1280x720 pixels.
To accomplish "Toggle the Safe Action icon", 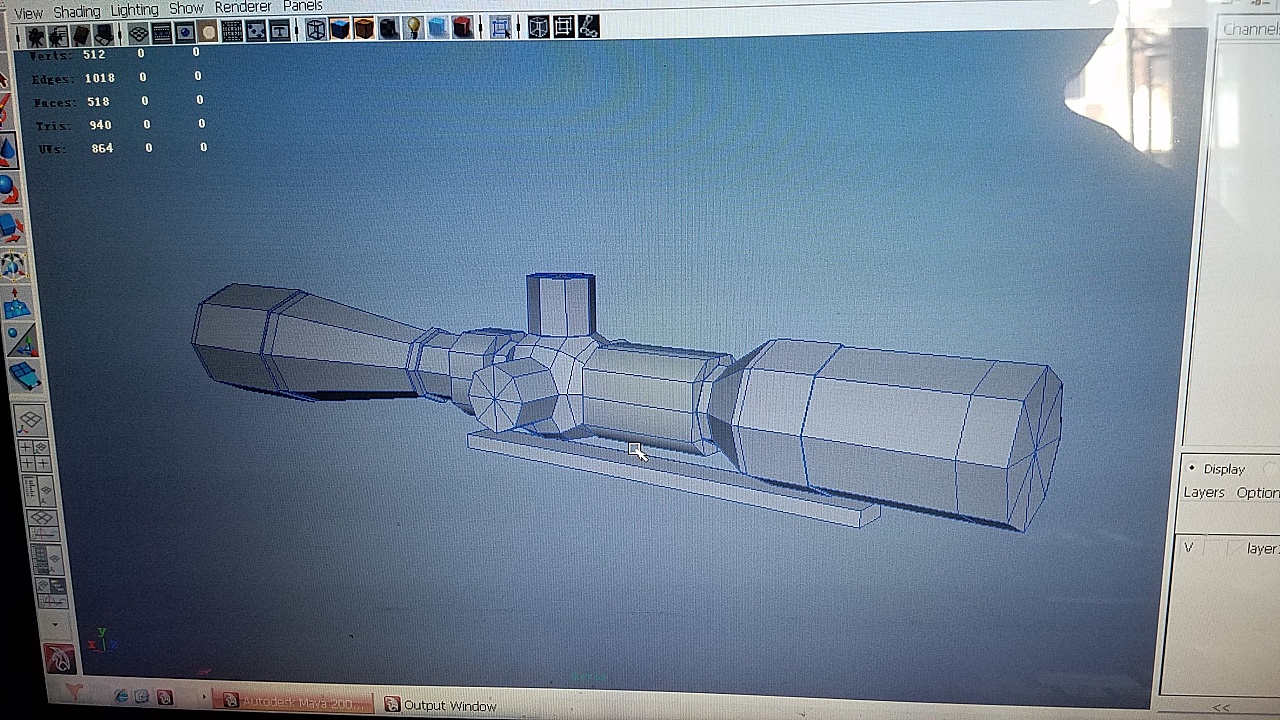I will pyautogui.click(x=256, y=31).
